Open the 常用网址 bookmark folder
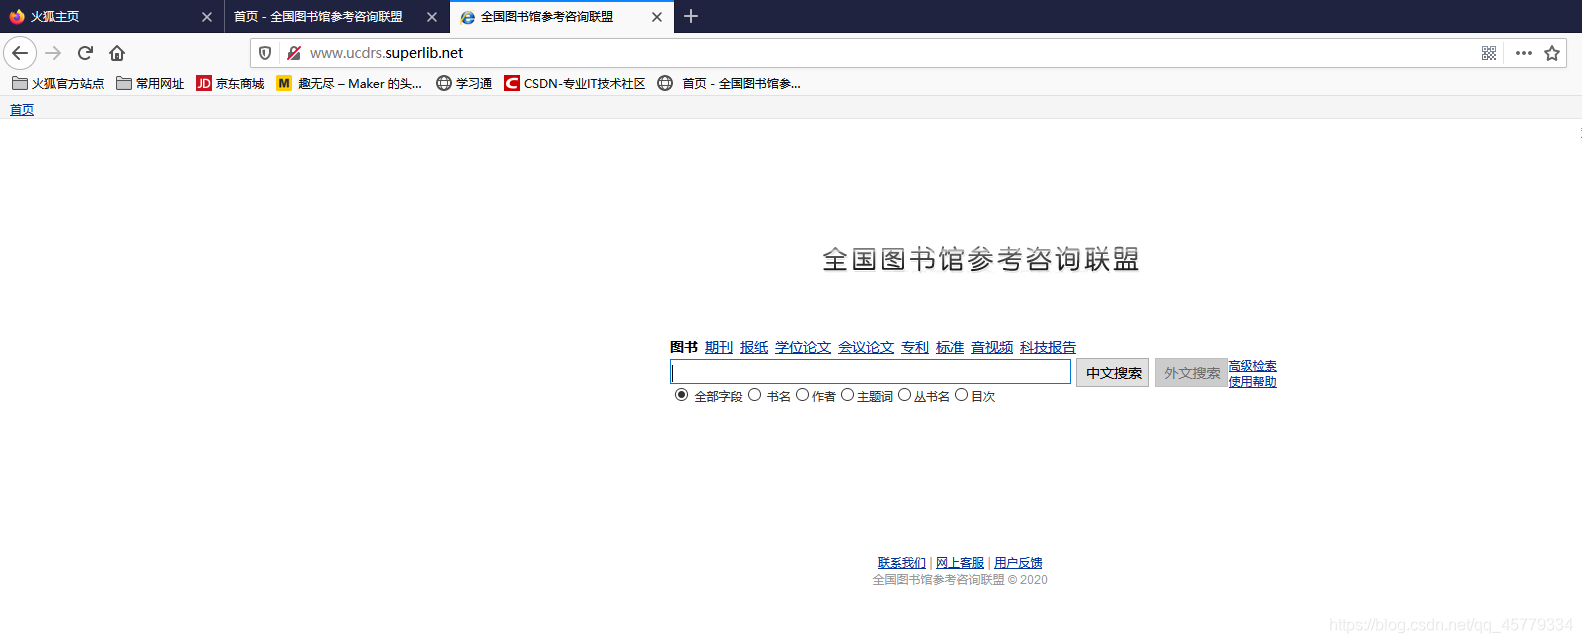The image size is (1582, 643). [150, 83]
